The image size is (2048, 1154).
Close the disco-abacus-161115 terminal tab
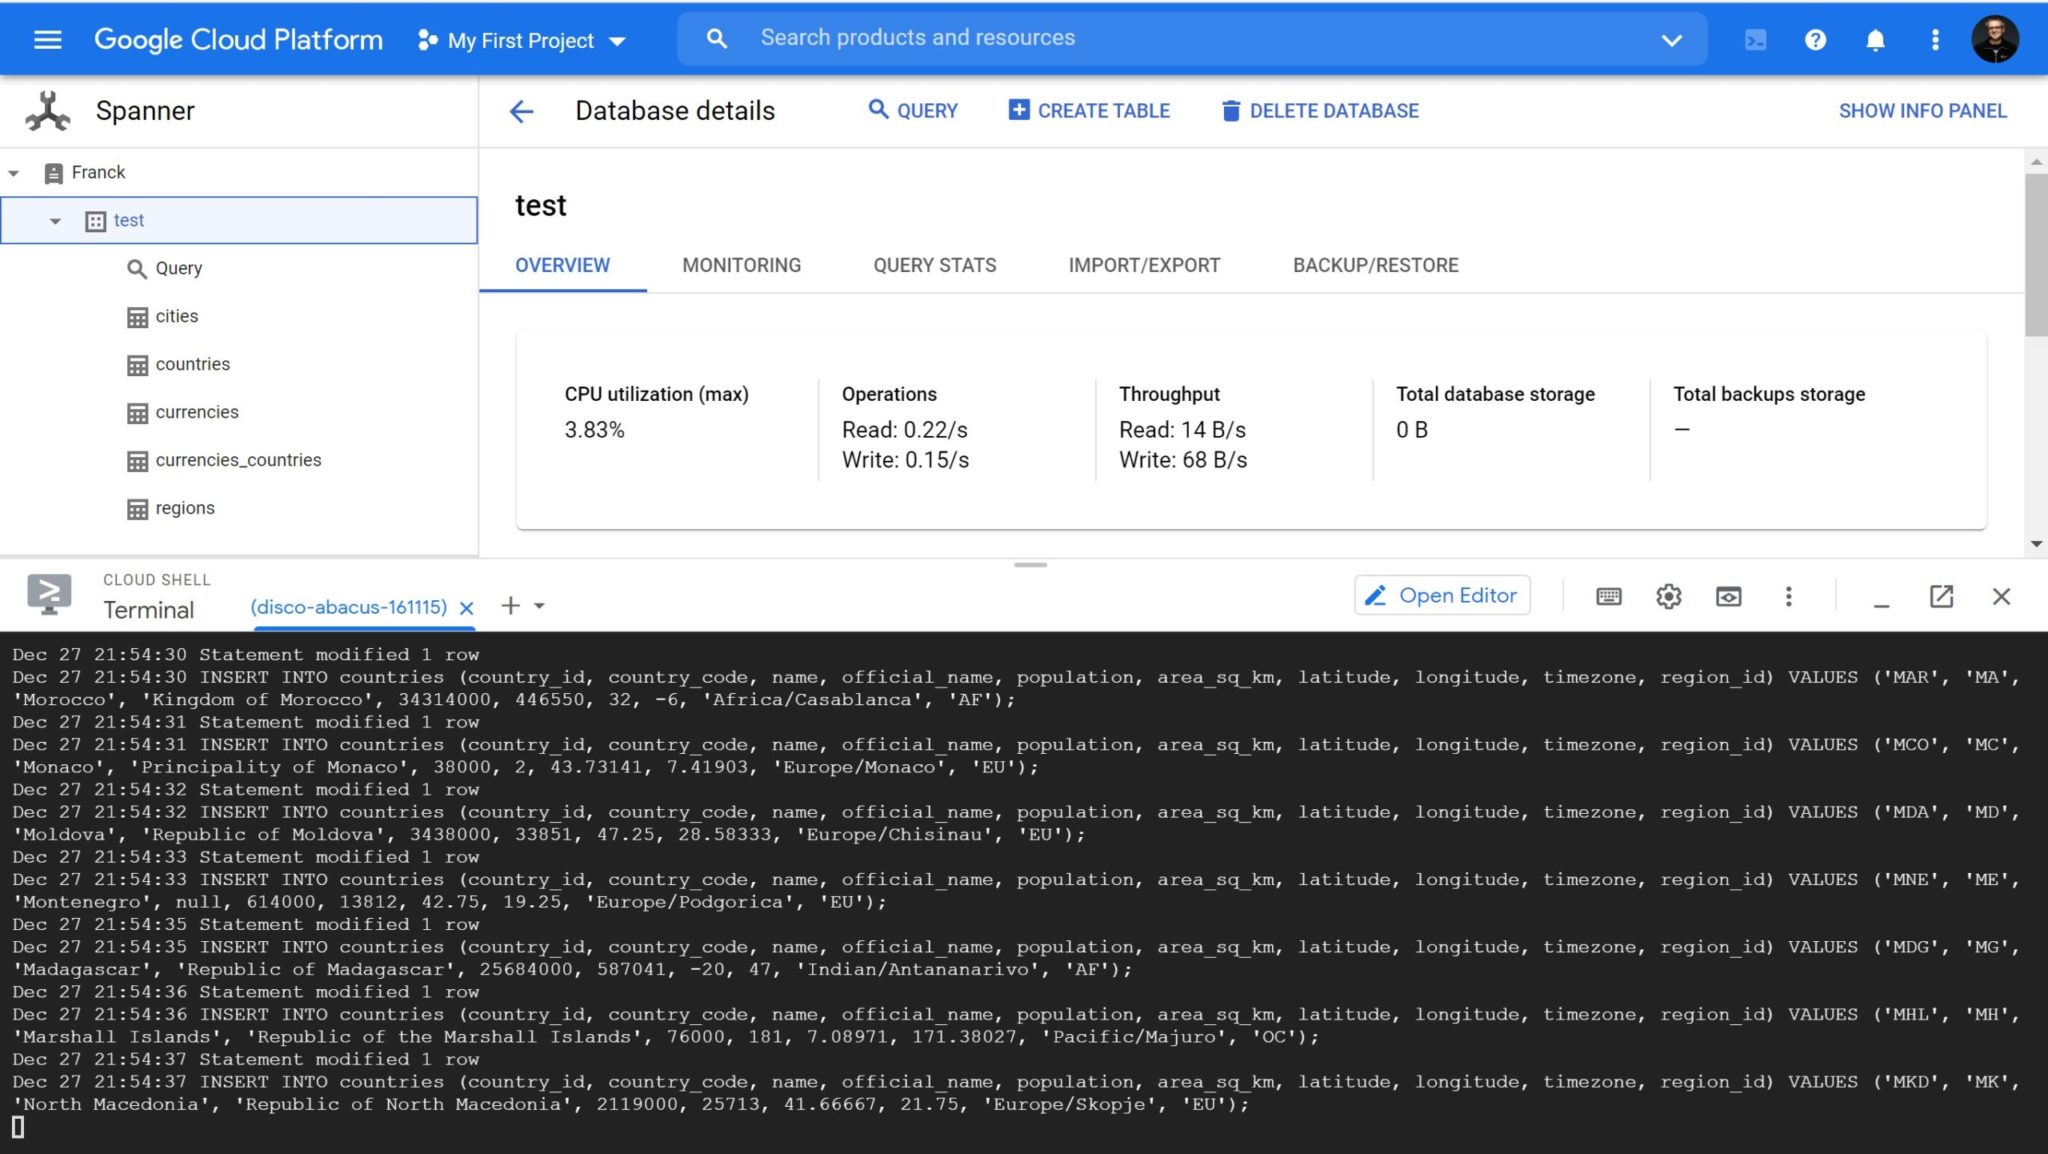coord(466,608)
